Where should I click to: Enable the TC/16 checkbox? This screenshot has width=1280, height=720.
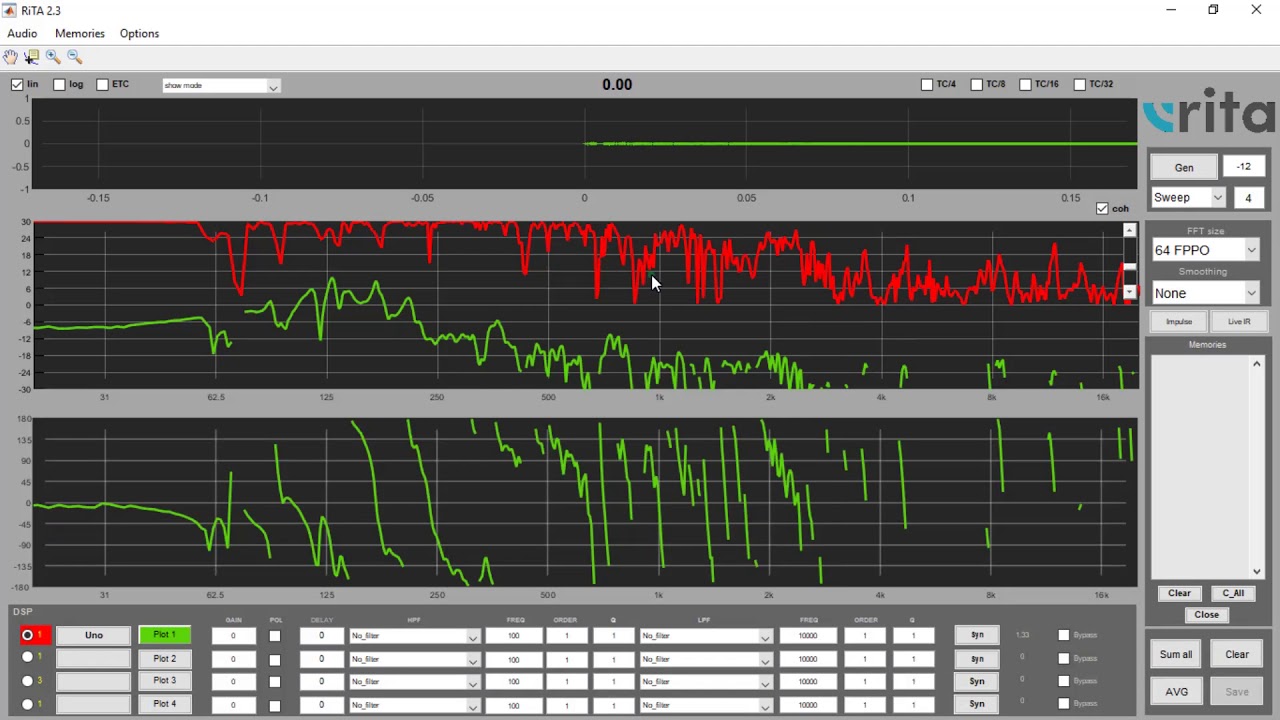click(x=1025, y=84)
